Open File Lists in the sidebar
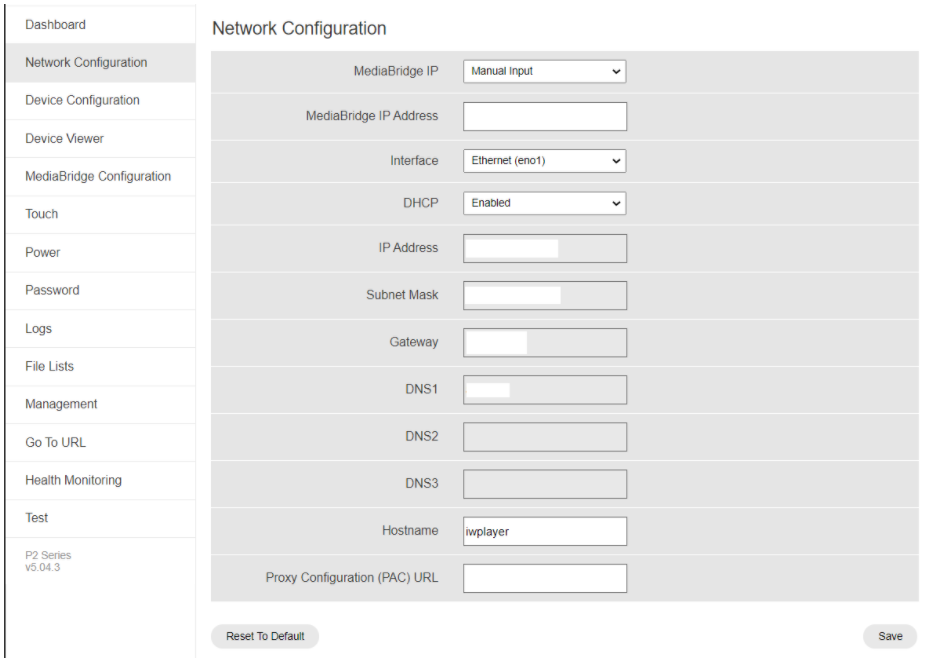Image resolution: width=930 pixels, height=668 pixels. point(101,366)
